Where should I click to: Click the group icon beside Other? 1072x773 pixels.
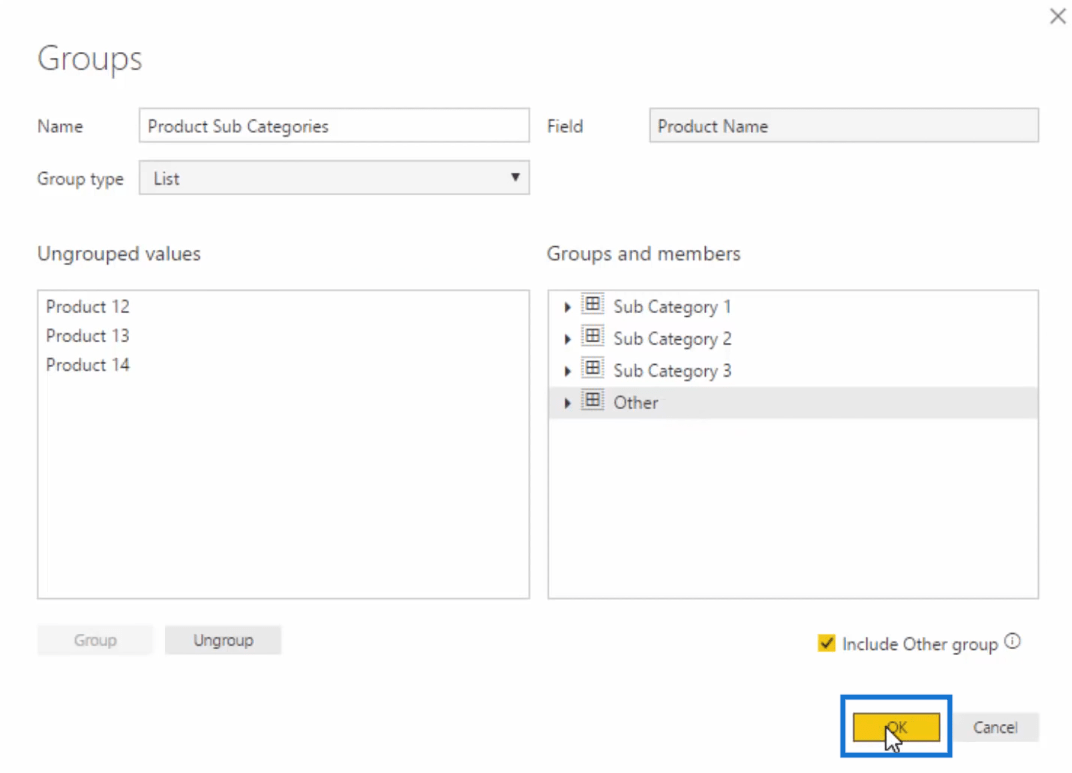593,401
